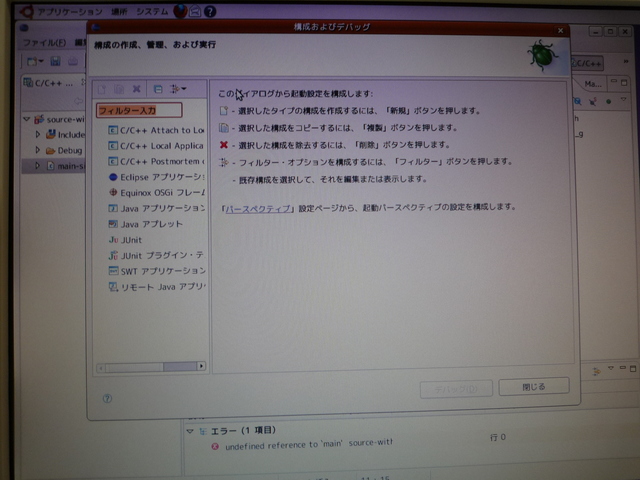Select JUnit プラグイン・テスト configuration type
The height and width of the screenshot is (480, 640).
click(x=156, y=256)
